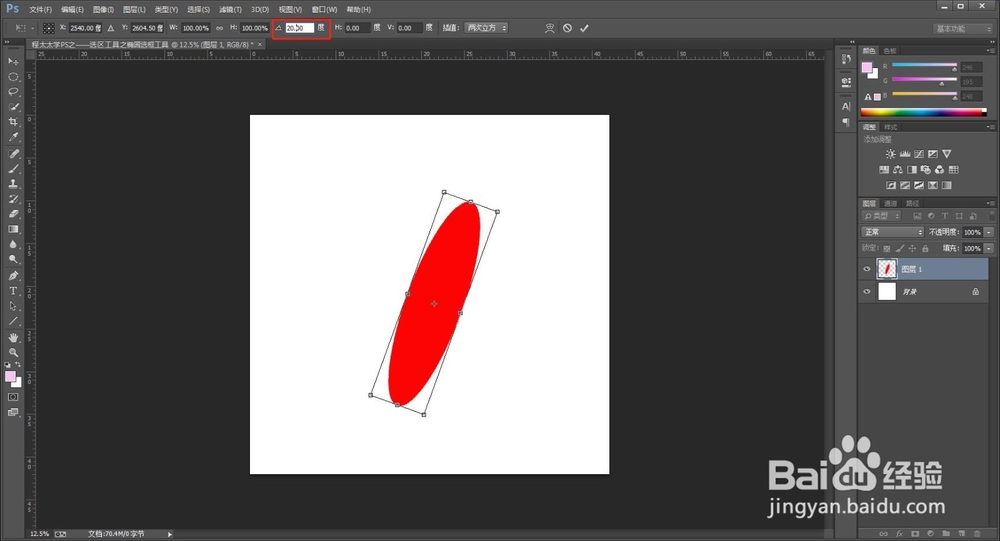Viewport: 1000px width, 541px height.
Task: Add a Brightness/Contrast adjustment
Action: click(x=890, y=154)
